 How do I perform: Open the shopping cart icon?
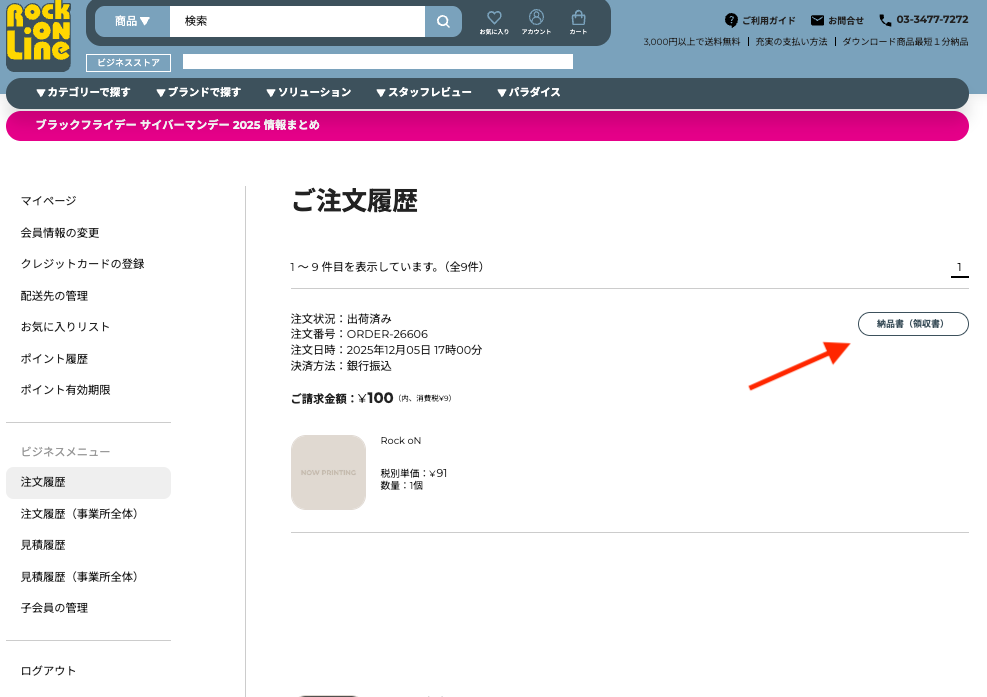(x=578, y=22)
